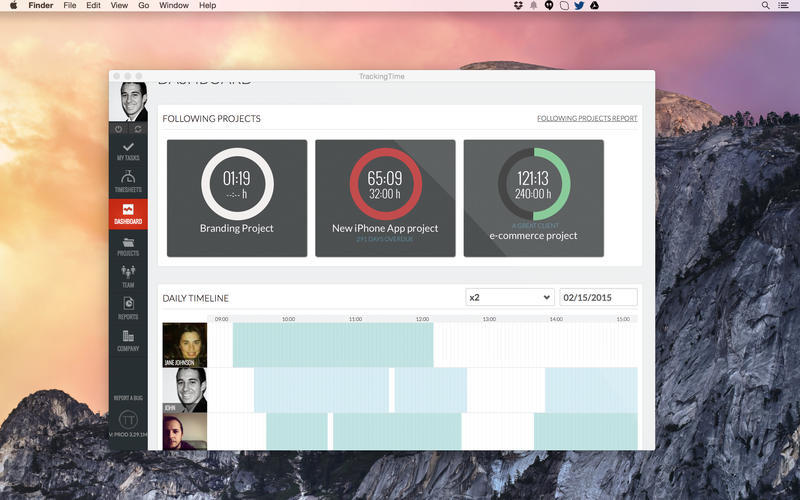Open the Following Projects Report link
800x500 pixels.
pyautogui.click(x=586, y=119)
